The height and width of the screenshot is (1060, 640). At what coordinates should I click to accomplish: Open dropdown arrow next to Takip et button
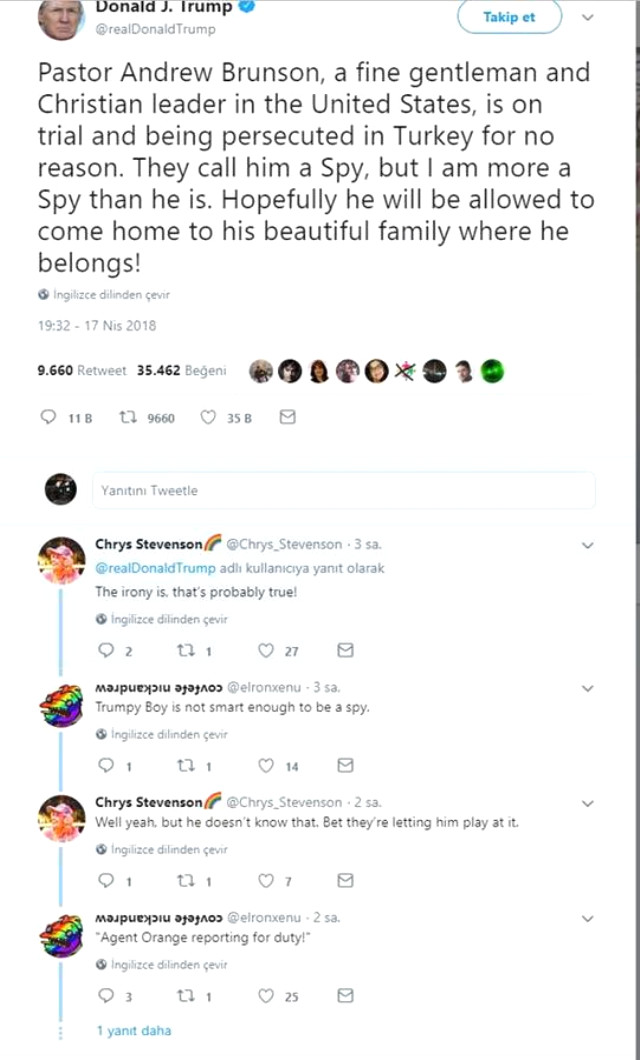coord(588,17)
